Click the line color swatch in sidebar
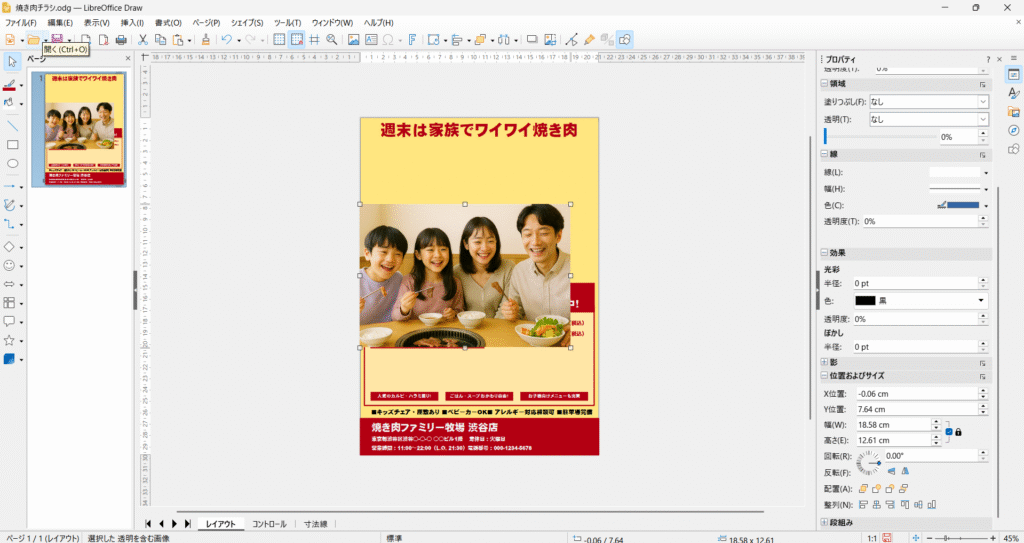1024x543 pixels. 963,205
